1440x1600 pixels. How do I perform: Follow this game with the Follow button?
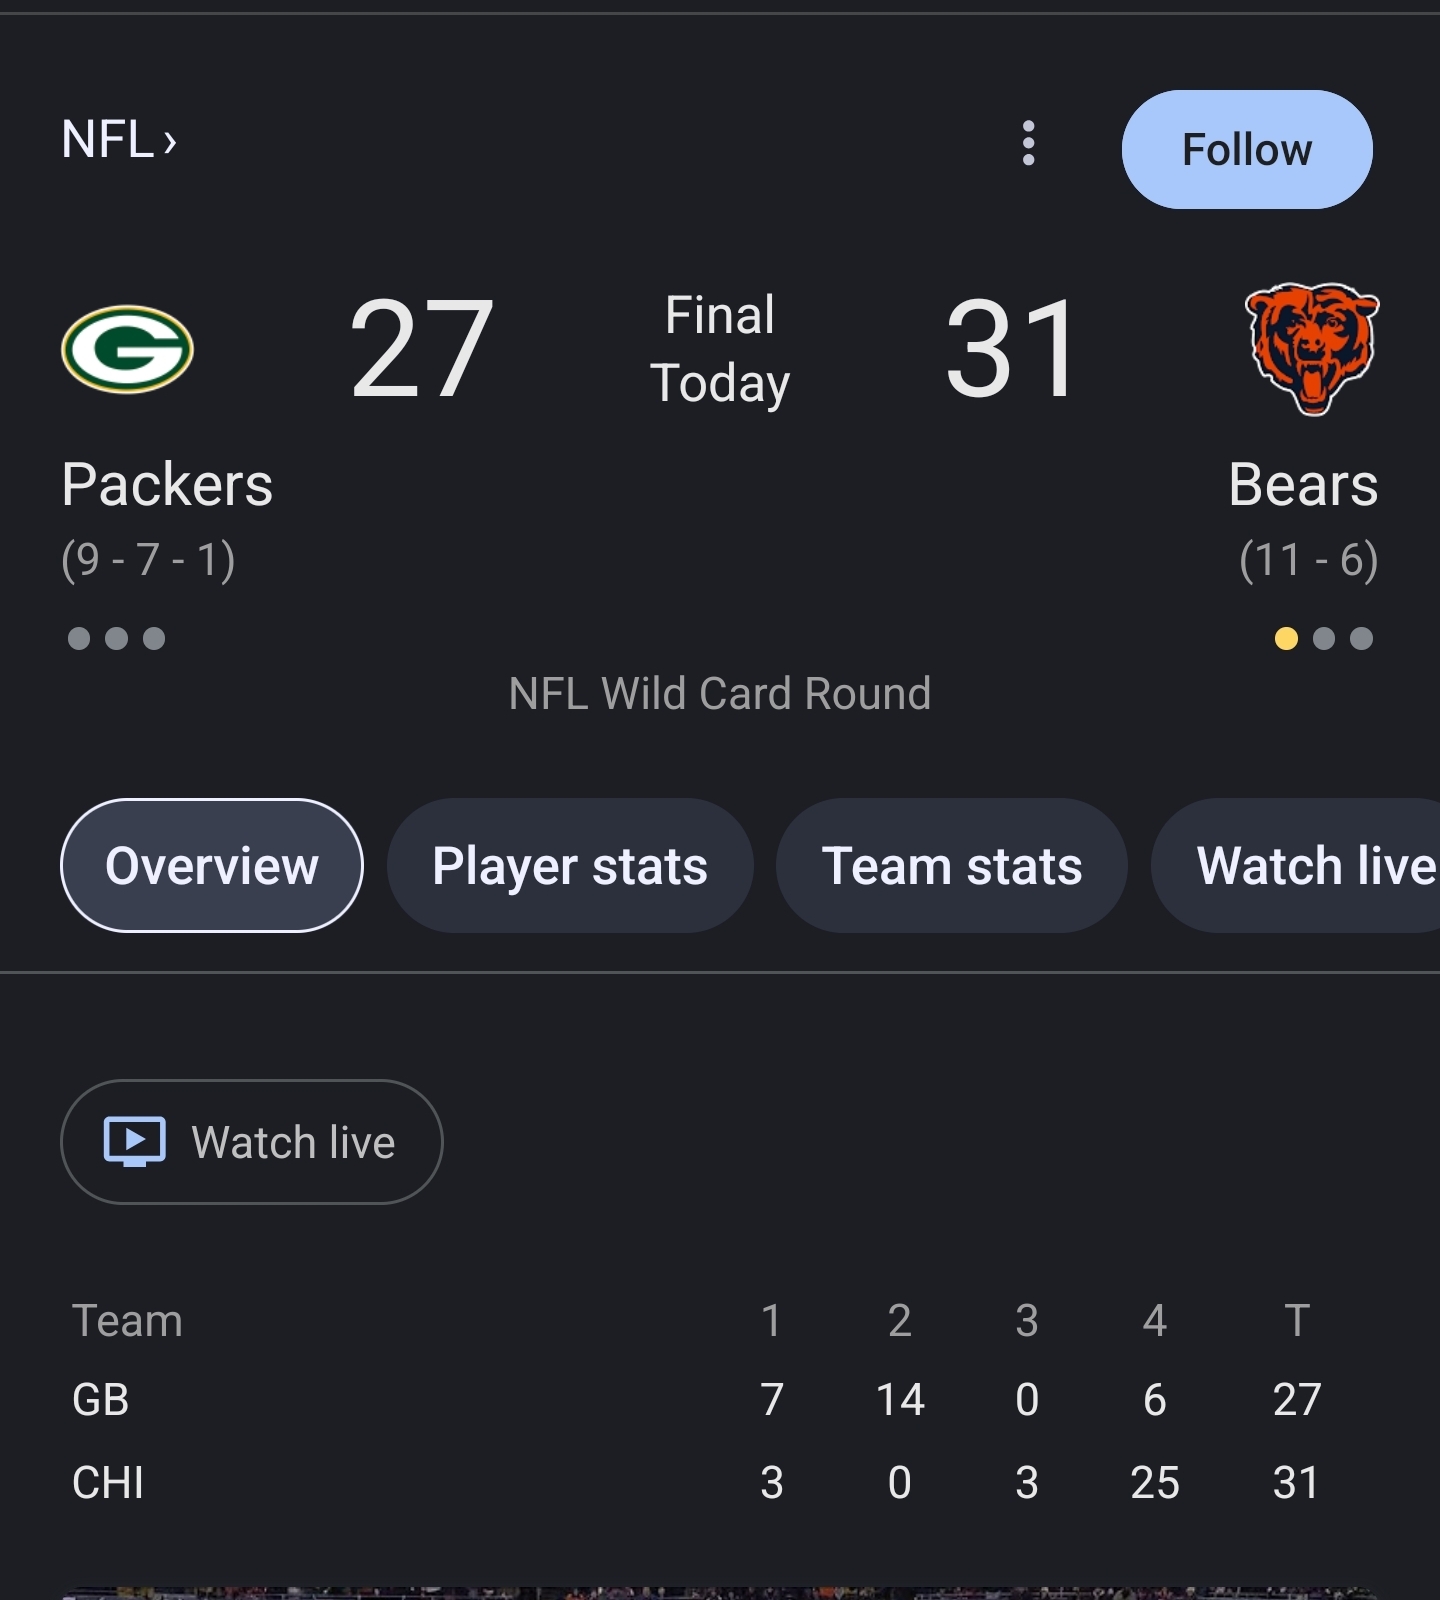1247,150
